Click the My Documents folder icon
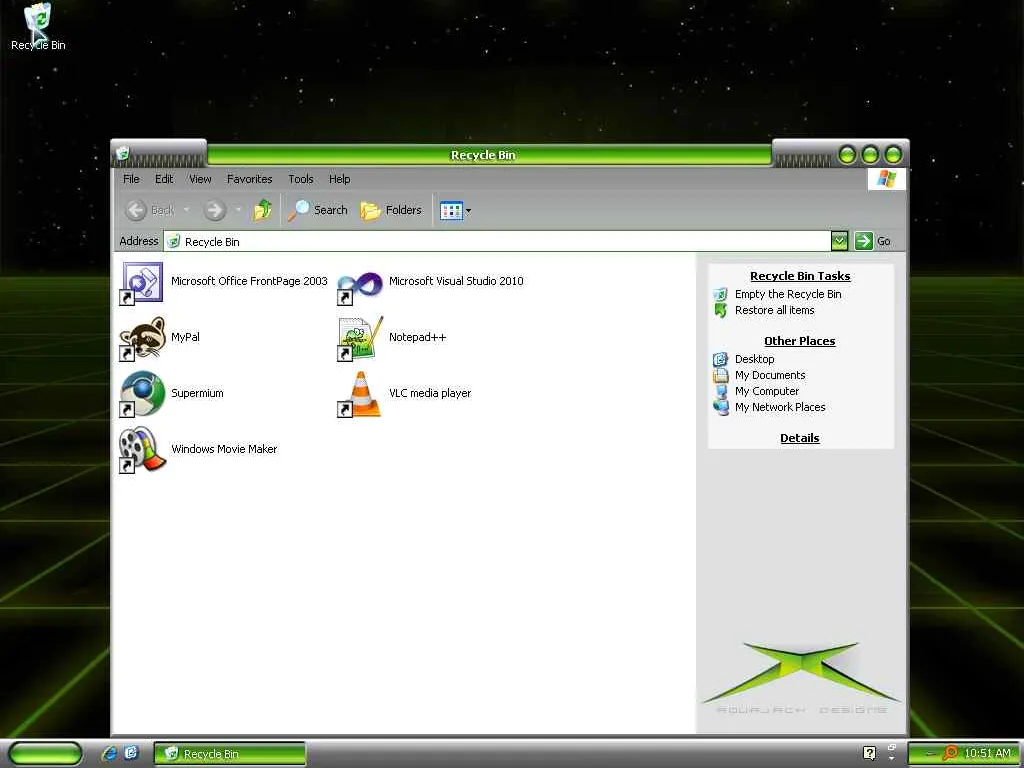This screenshot has height=768, width=1024. click(x=720, y=376)
